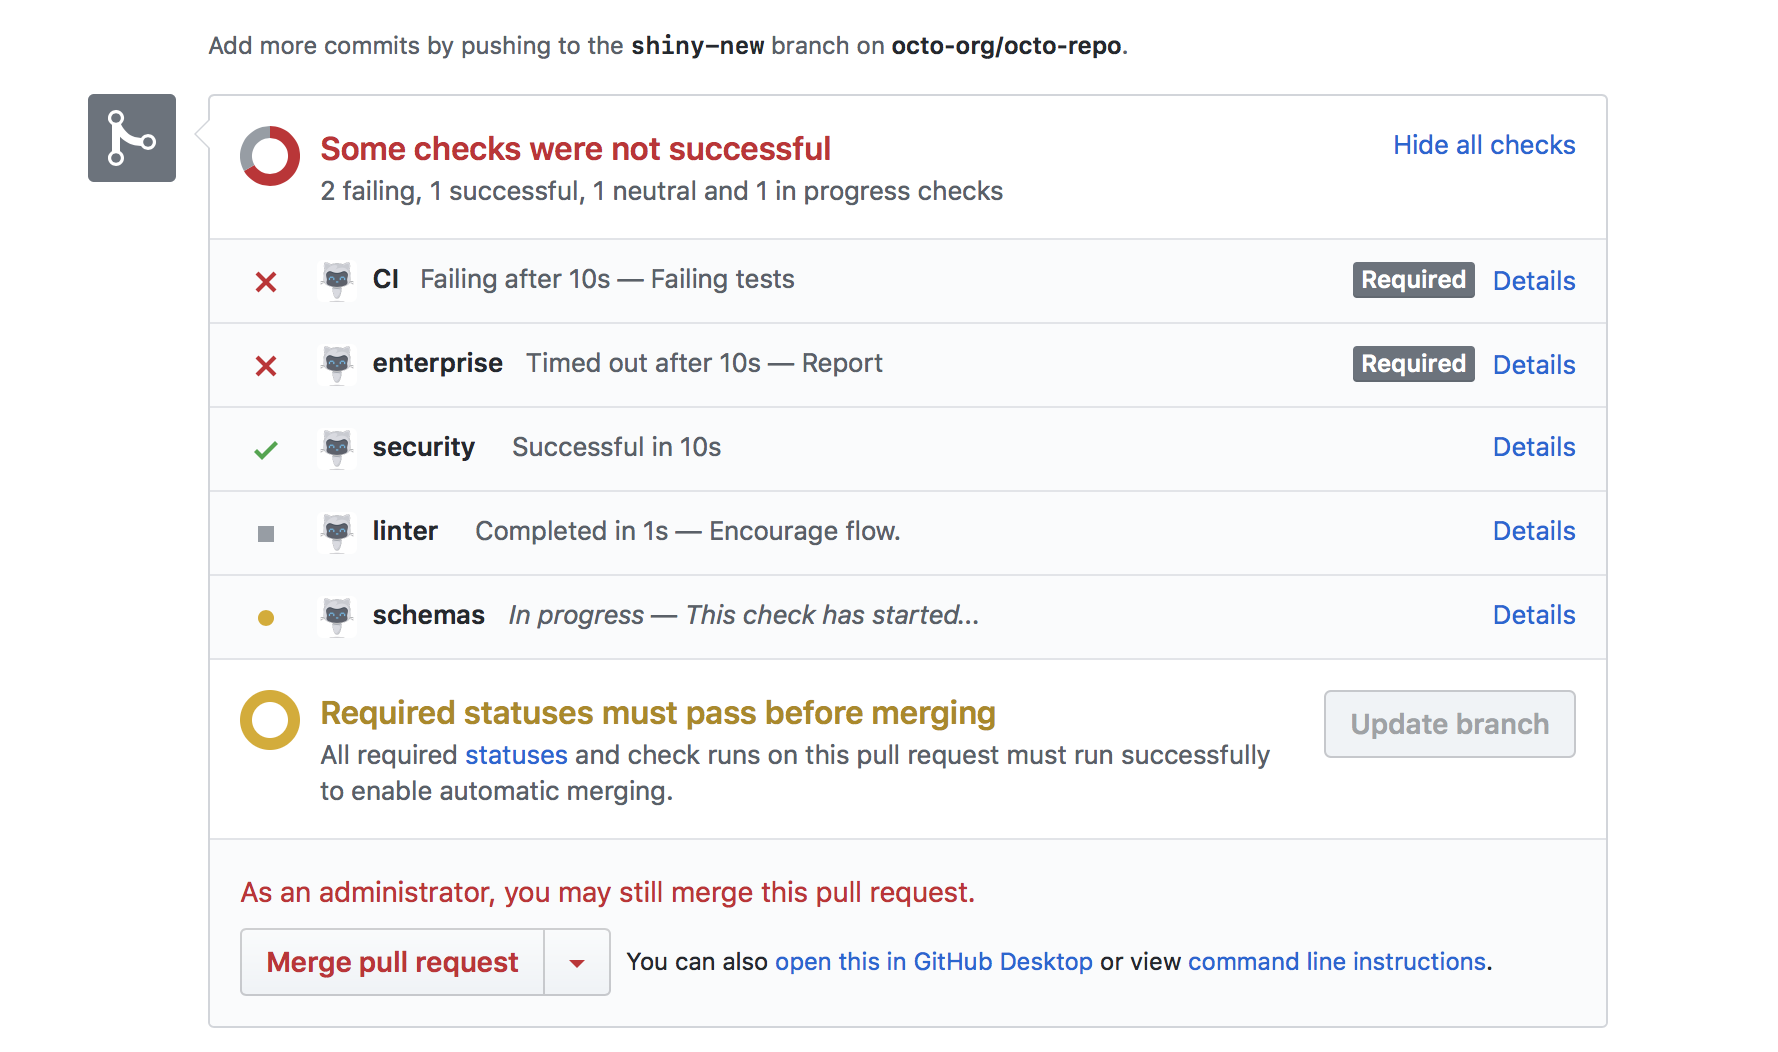Click the schemas check's bot avatar

[337, 616]
